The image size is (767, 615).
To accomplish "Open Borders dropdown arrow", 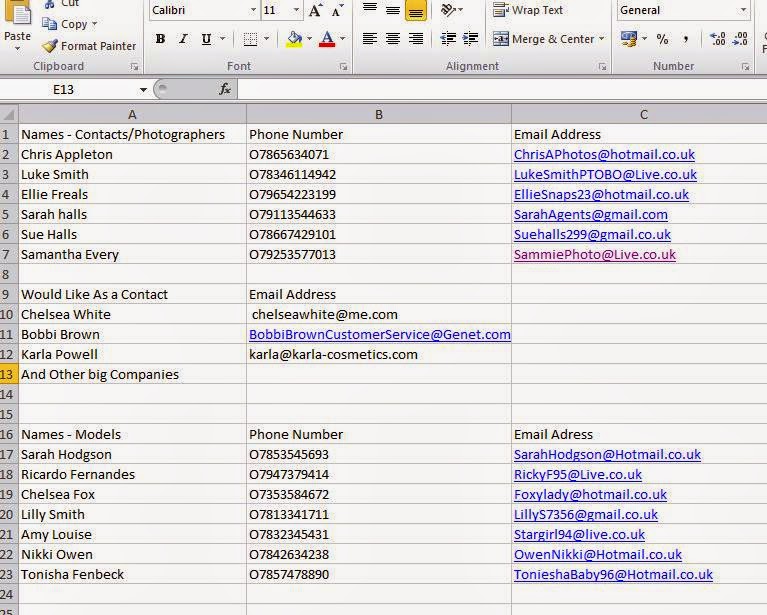I will (267, 39).
